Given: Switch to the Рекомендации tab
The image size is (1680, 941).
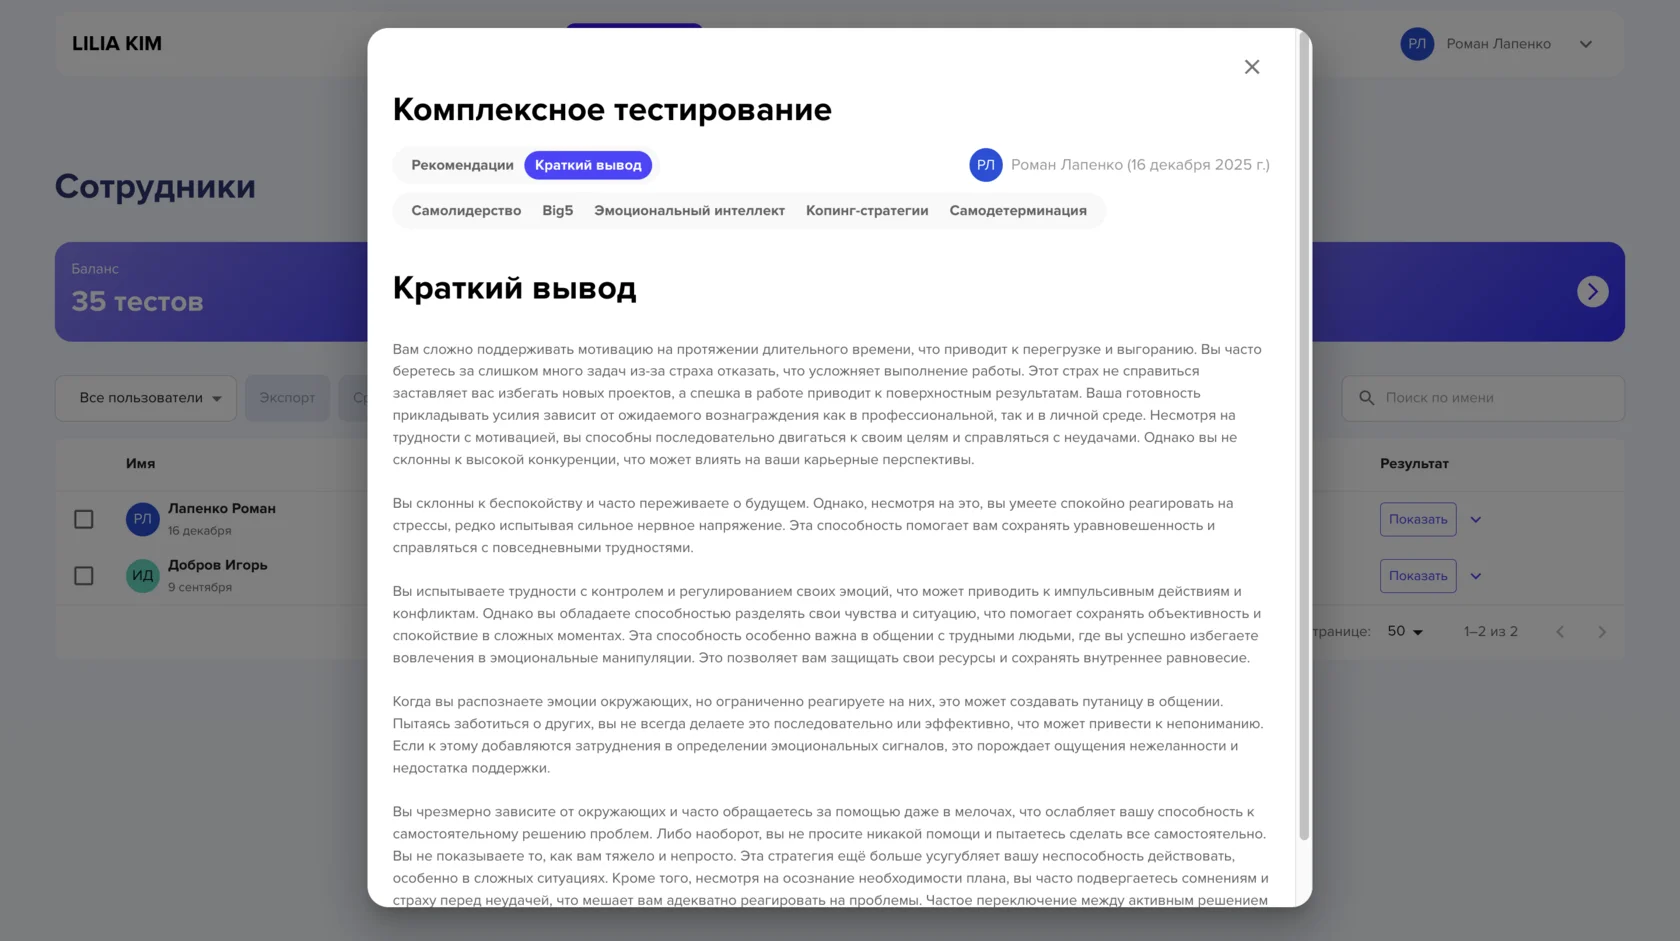Looking at the screenshot, I should point(462,165).
